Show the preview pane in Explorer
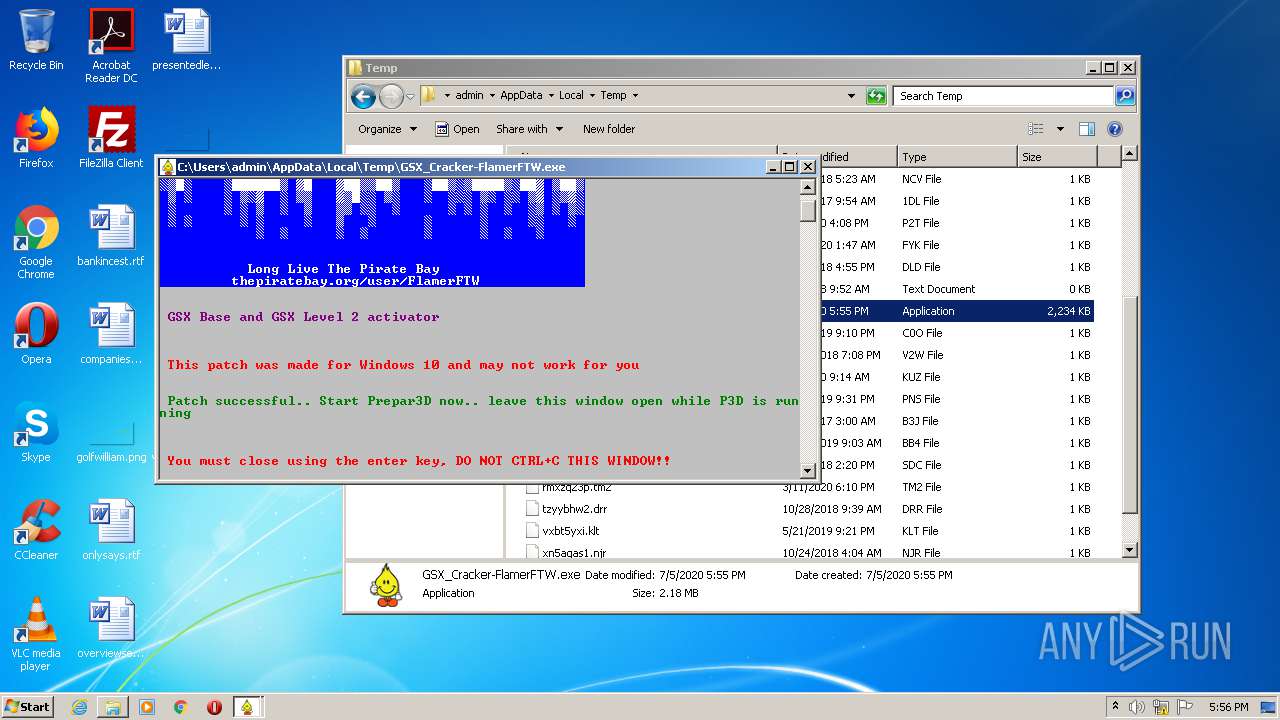1280x720 pixels. tap(1087, 129)
